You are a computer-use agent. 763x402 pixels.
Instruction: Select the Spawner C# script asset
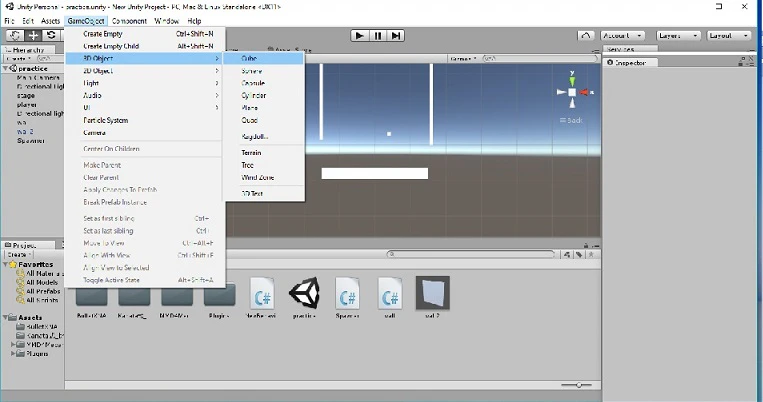[x=347, y=293]
